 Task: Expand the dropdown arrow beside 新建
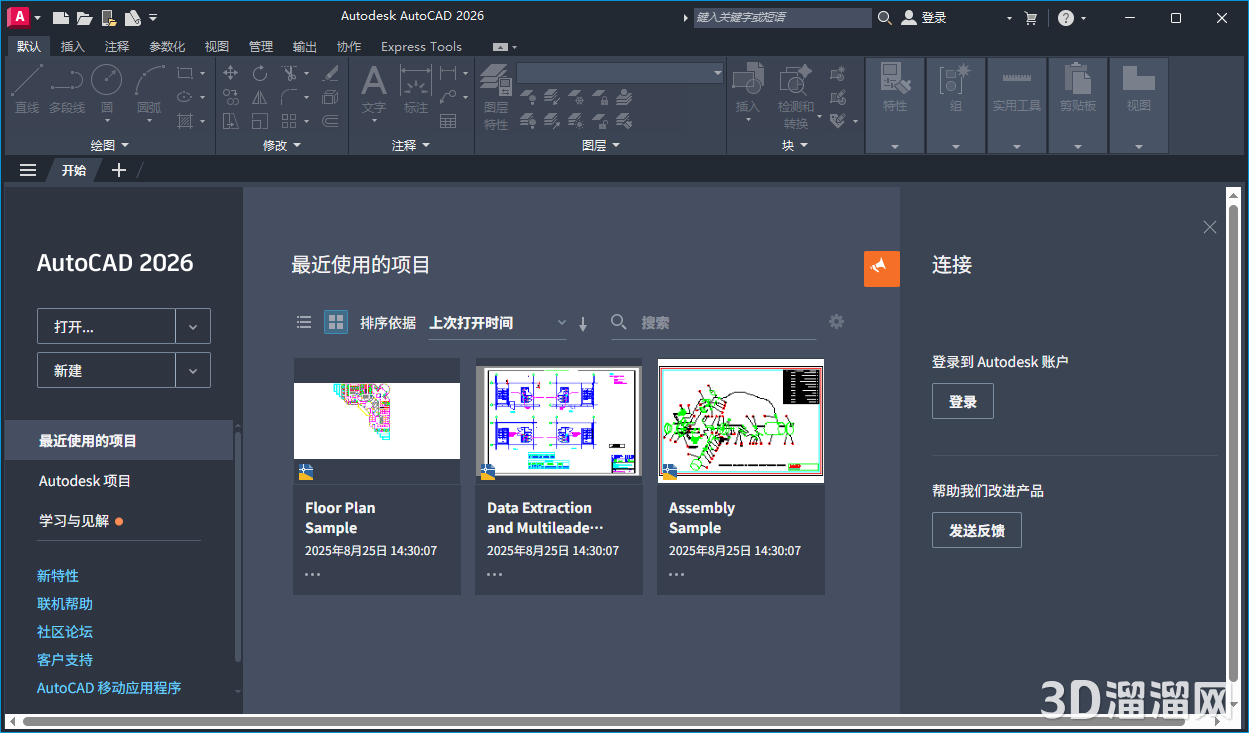[x=193, y=370]
